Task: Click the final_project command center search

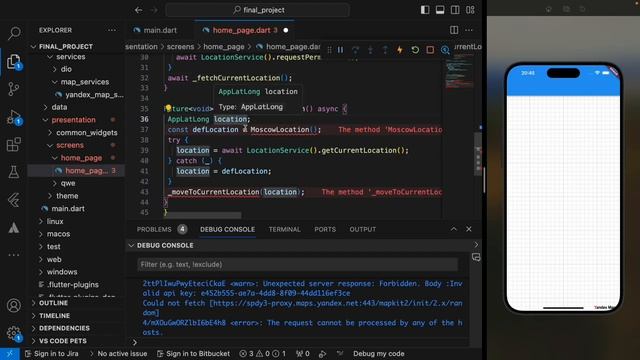Action: pyautogui.click(x=258, y=10)
